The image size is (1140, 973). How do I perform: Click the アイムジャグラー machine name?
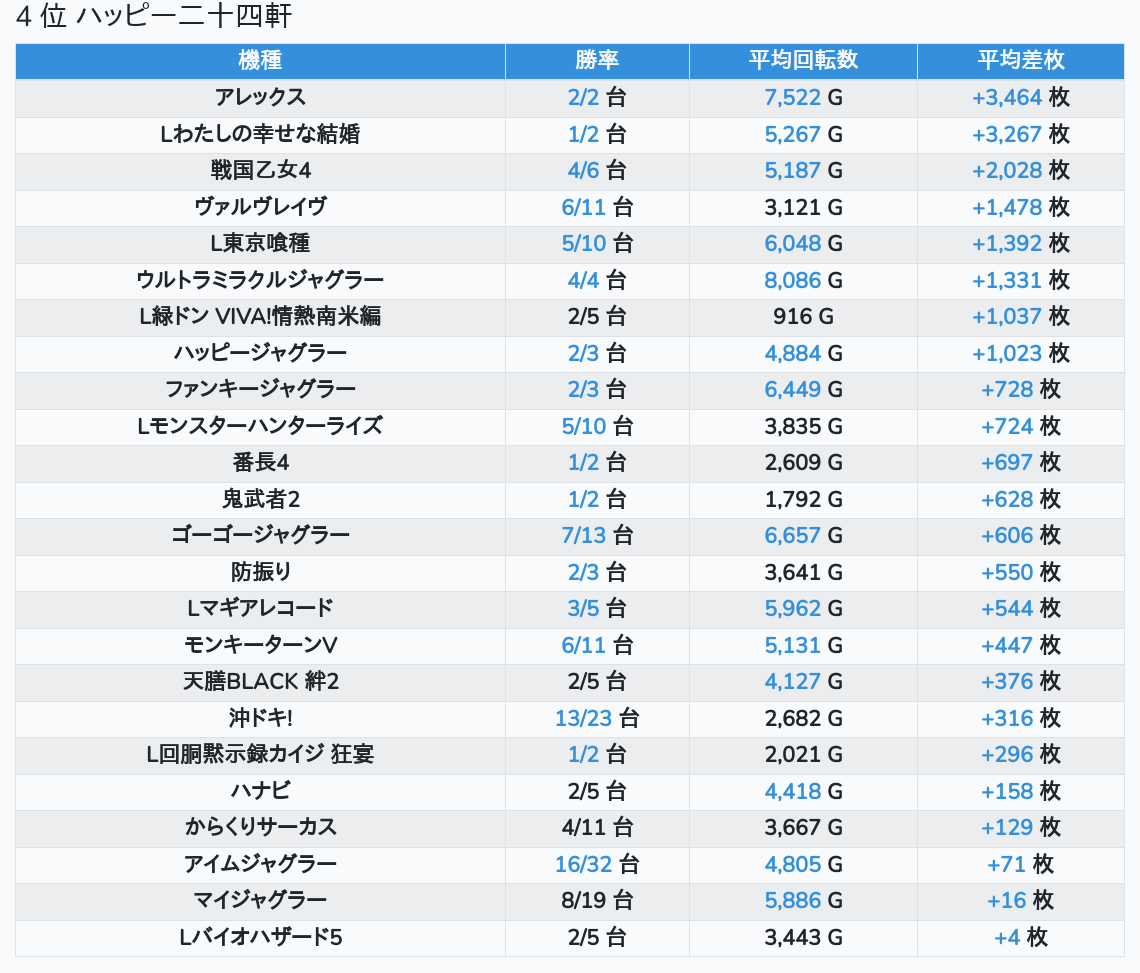(x=260, y=864)
